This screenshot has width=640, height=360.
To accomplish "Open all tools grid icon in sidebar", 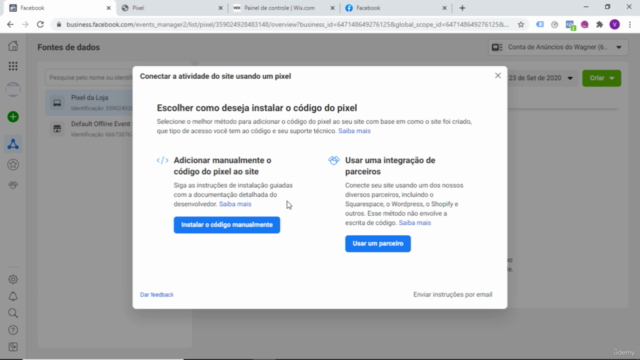I will coord(13,66).
